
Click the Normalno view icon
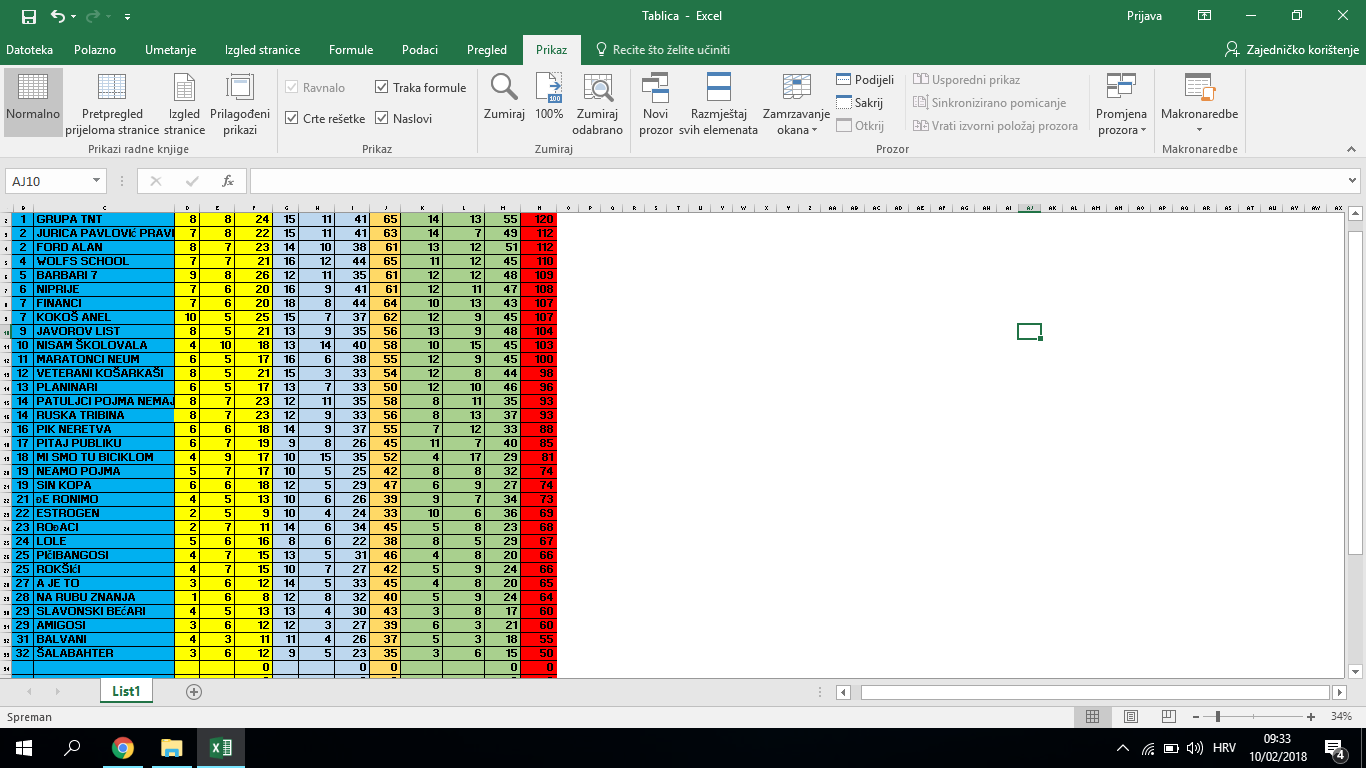pos(33,90)
